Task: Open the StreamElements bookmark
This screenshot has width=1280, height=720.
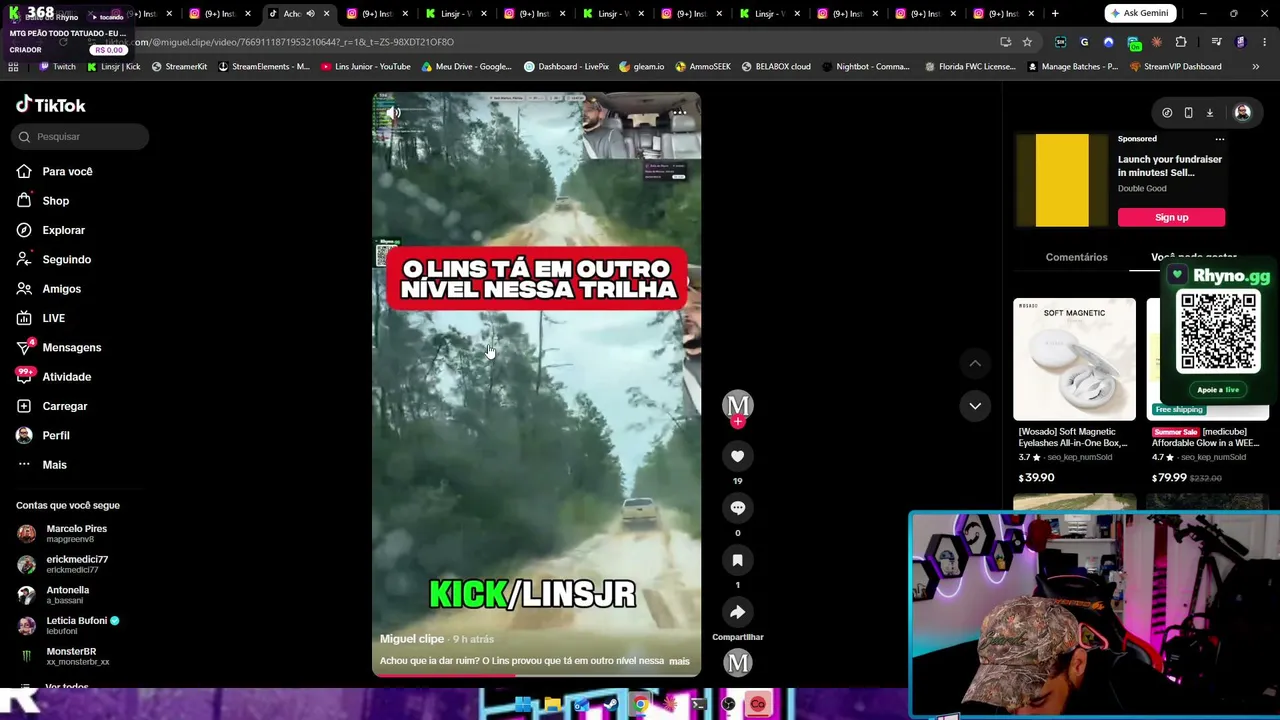Action: pos(264,67)
